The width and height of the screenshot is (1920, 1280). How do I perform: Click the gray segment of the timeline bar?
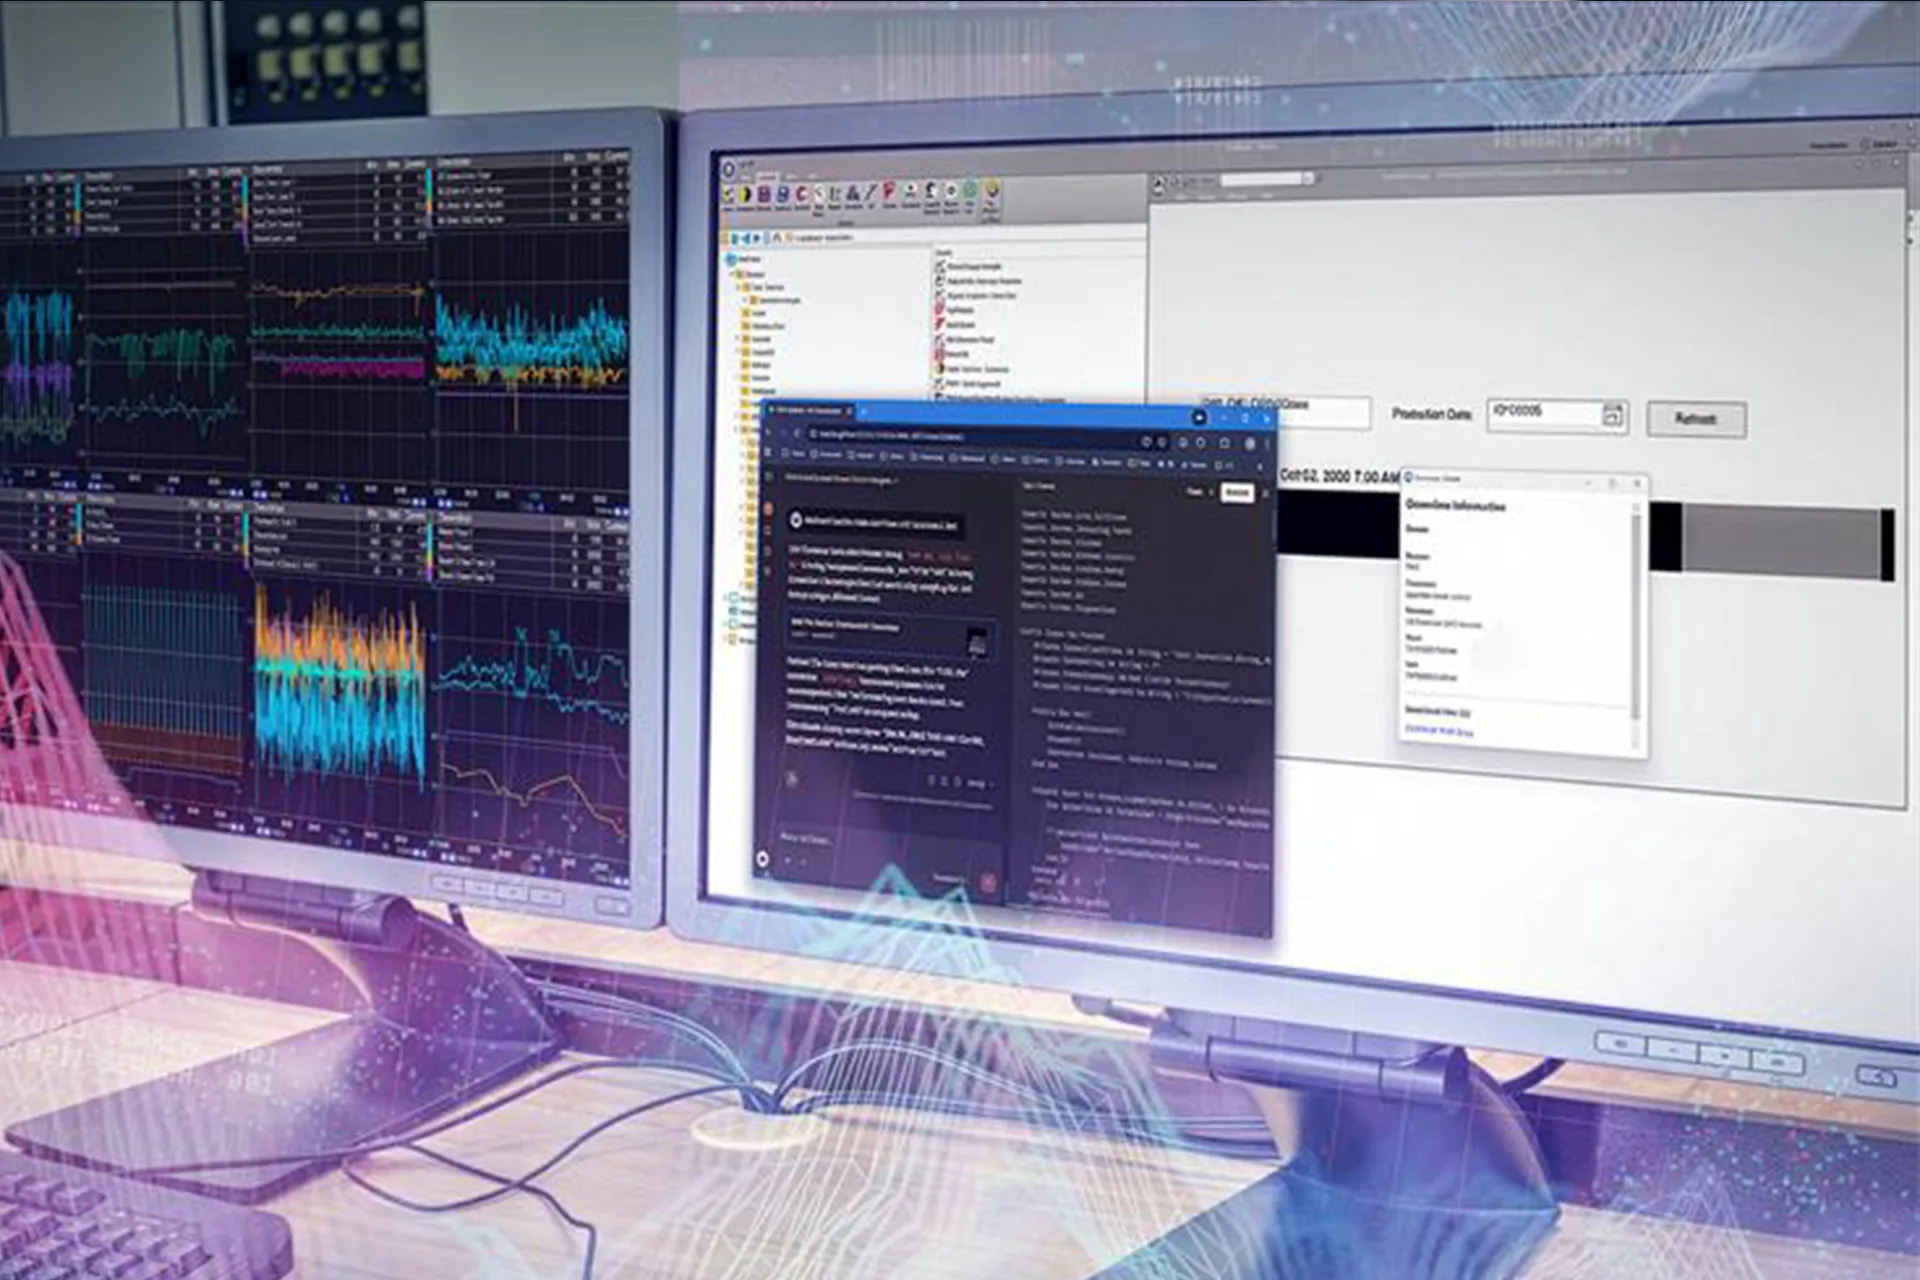click(1780, 540)
